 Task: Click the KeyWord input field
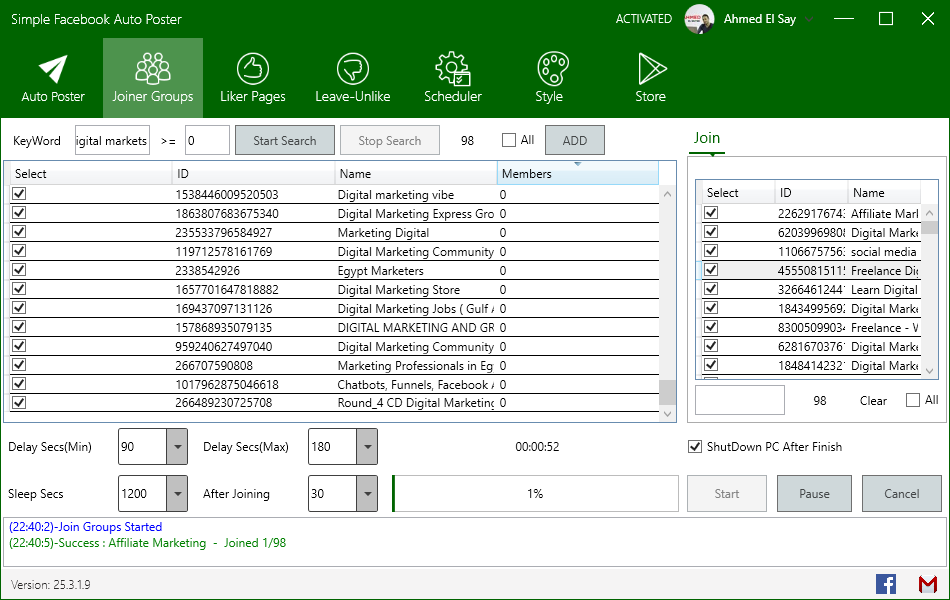click(112, 141)
